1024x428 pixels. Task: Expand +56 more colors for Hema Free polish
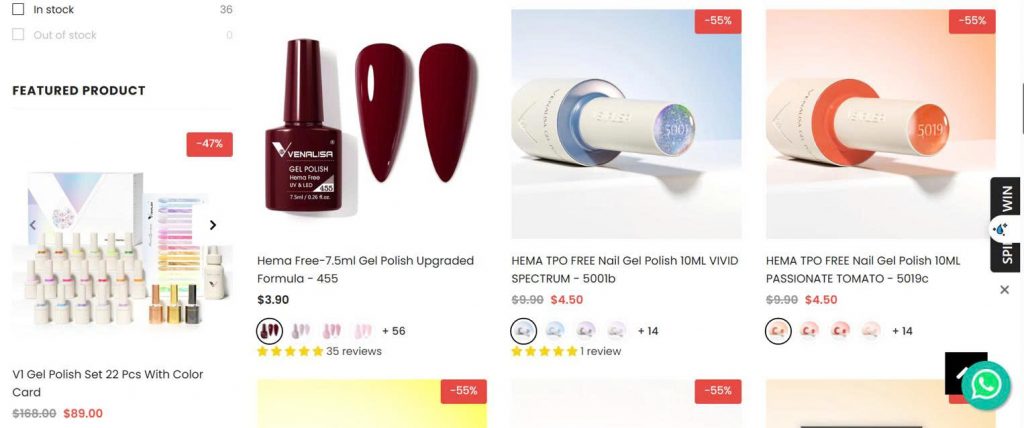point(394,331)
